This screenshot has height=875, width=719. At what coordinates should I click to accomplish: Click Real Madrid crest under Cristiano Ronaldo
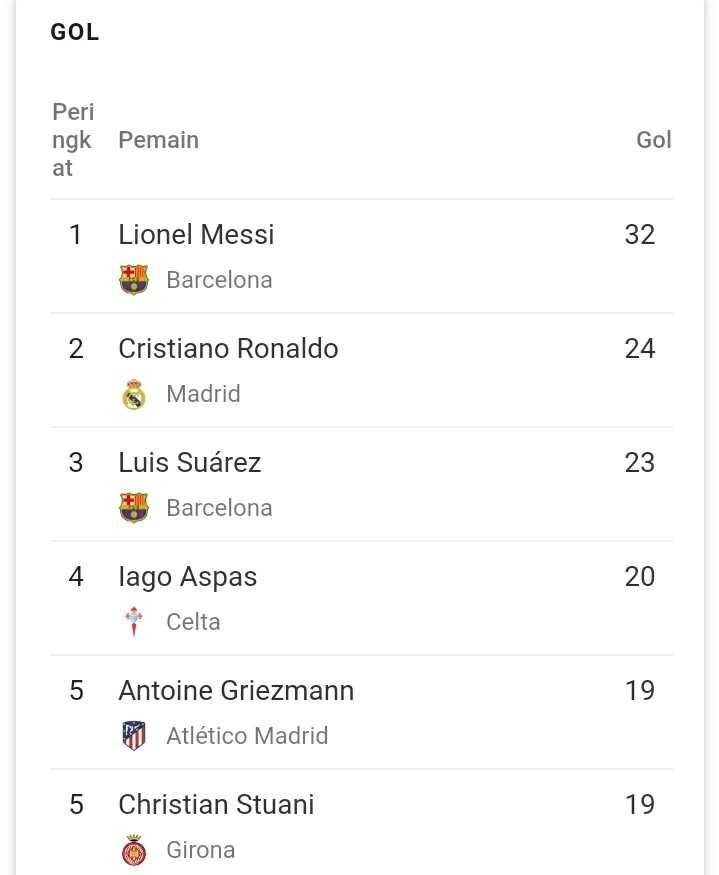coord(134,394)
